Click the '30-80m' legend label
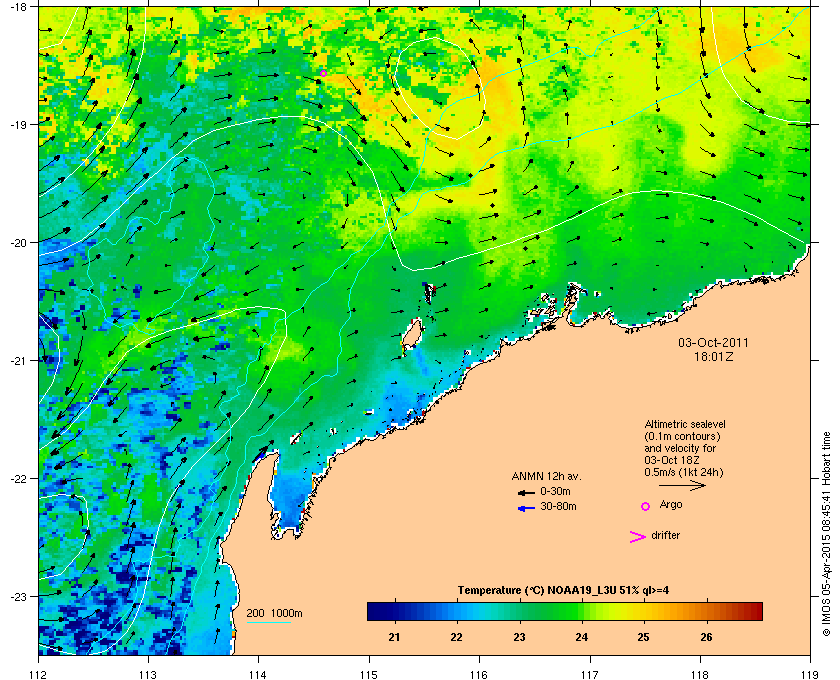840x680 pixels. (x=558, y=506)
